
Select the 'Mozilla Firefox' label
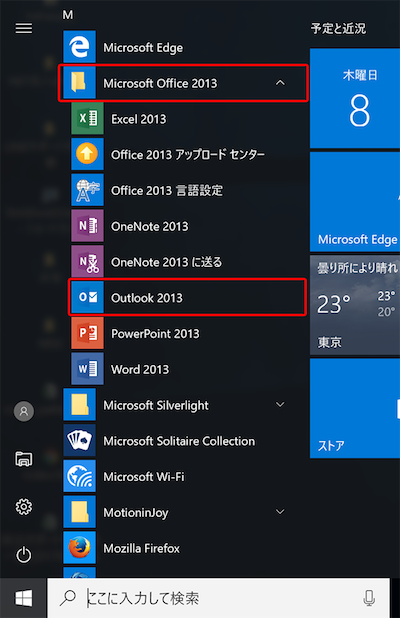141,548
